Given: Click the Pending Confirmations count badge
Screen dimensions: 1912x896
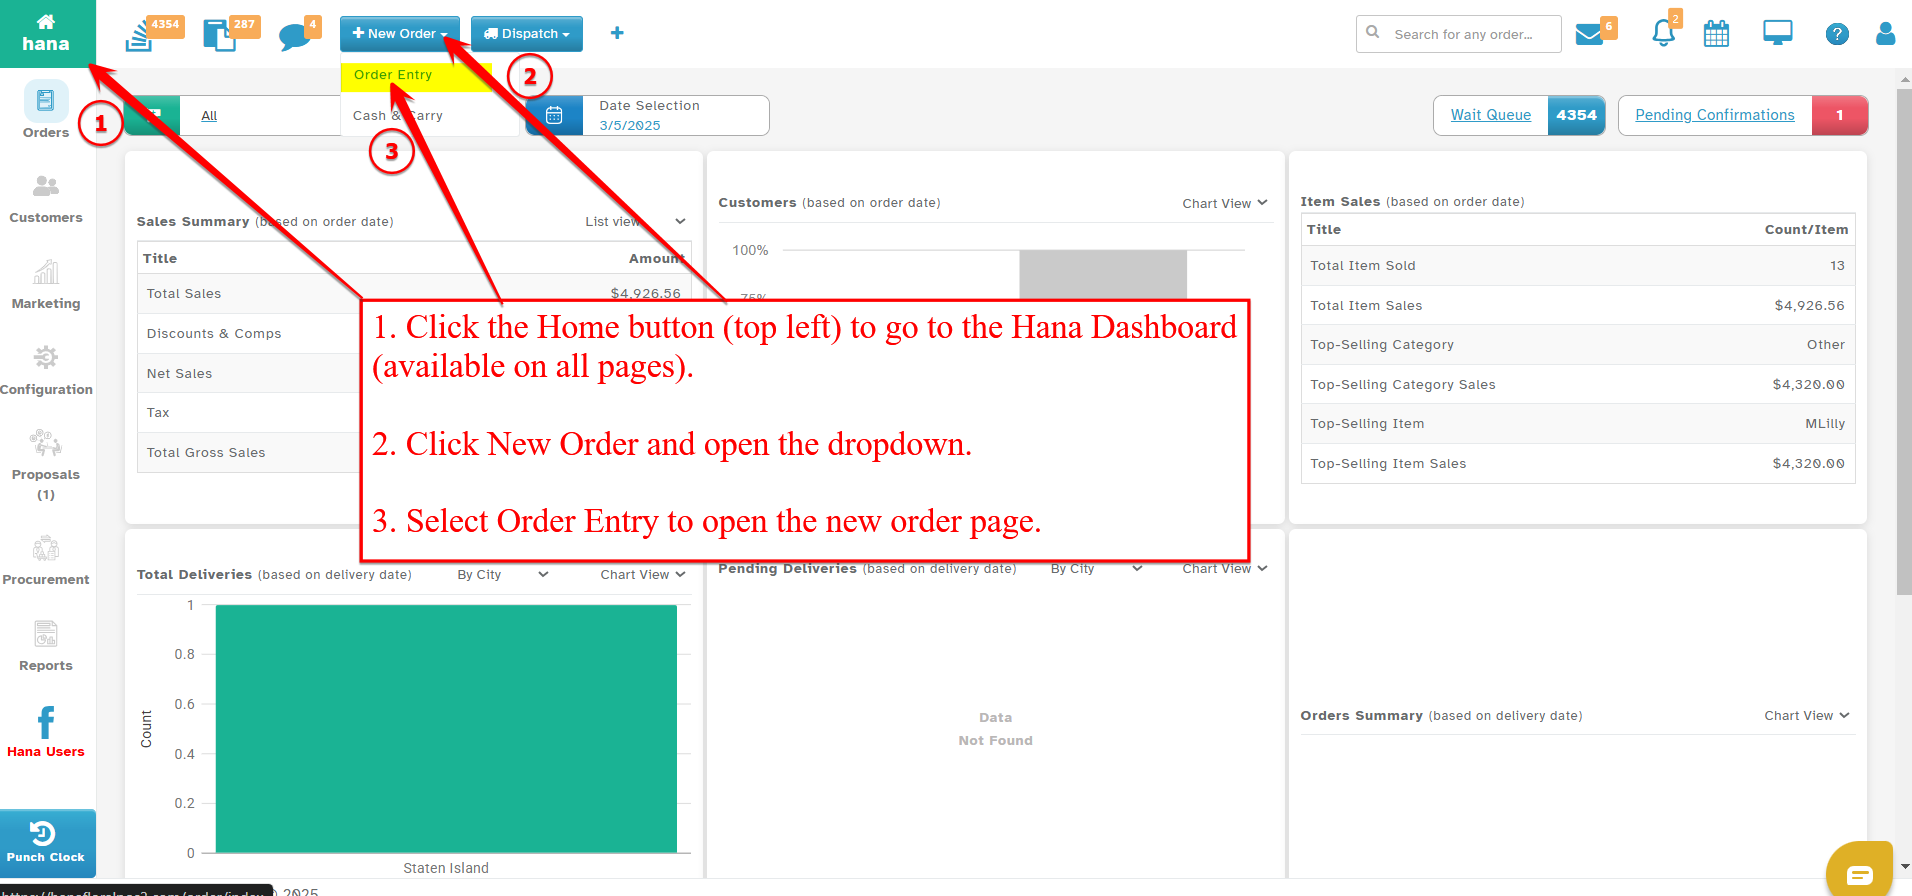Looking at the screenshot, I should [1839, 115].
